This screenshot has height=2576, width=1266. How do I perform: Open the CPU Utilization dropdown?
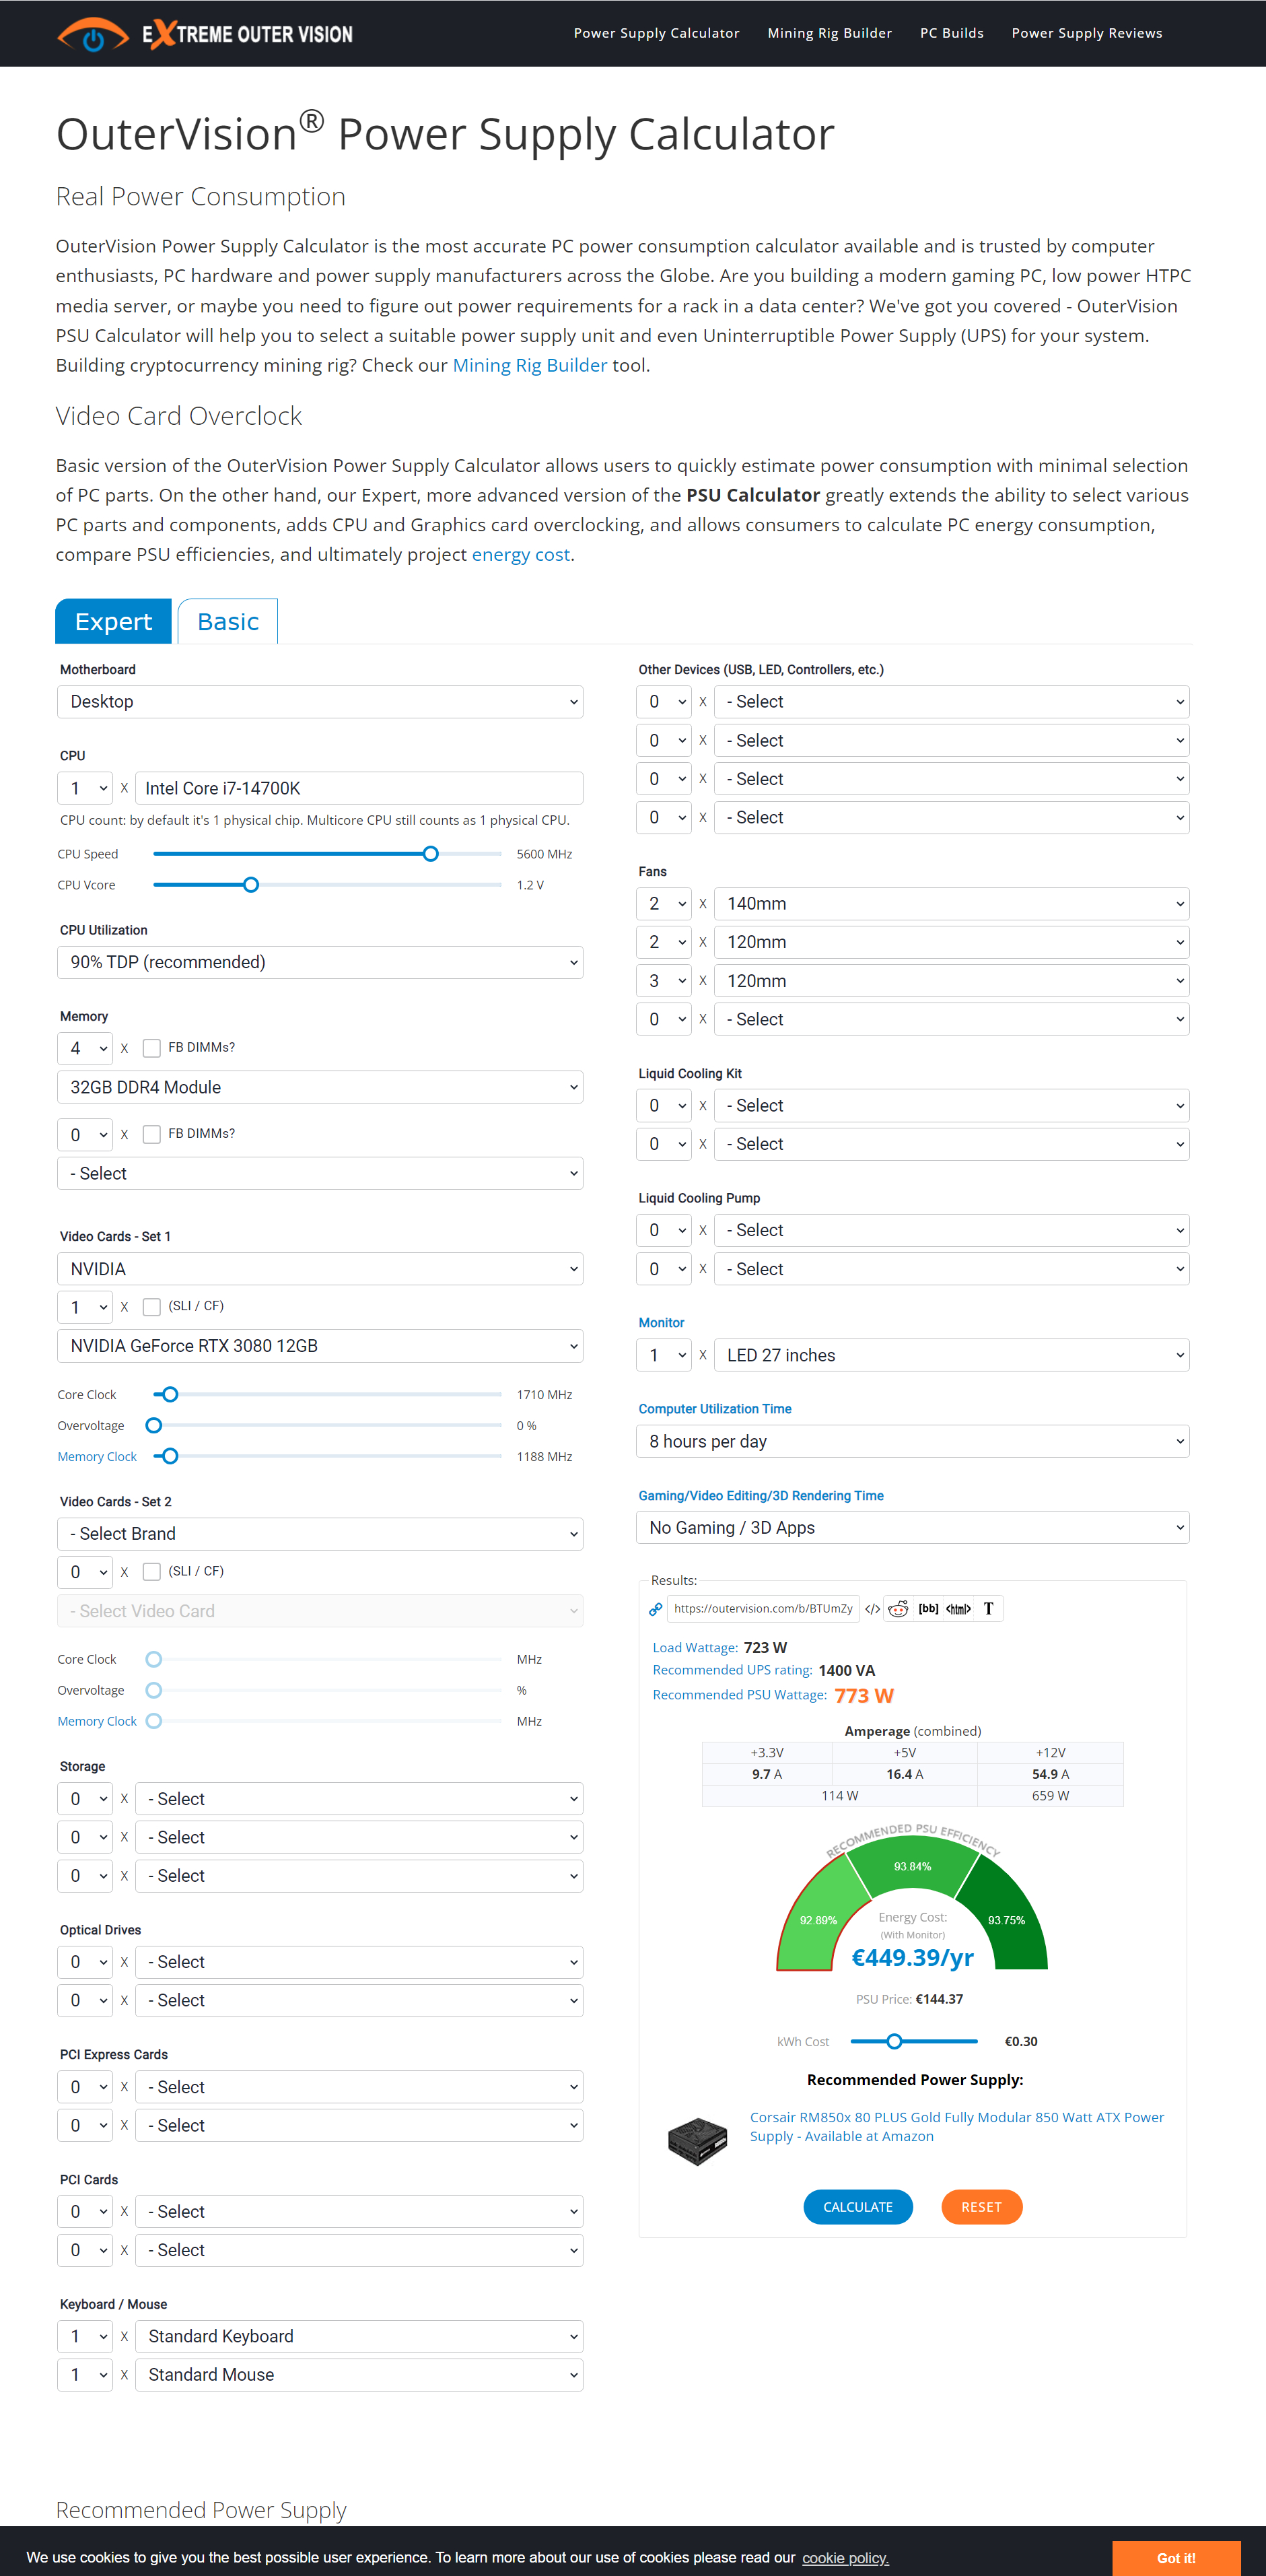320,962
